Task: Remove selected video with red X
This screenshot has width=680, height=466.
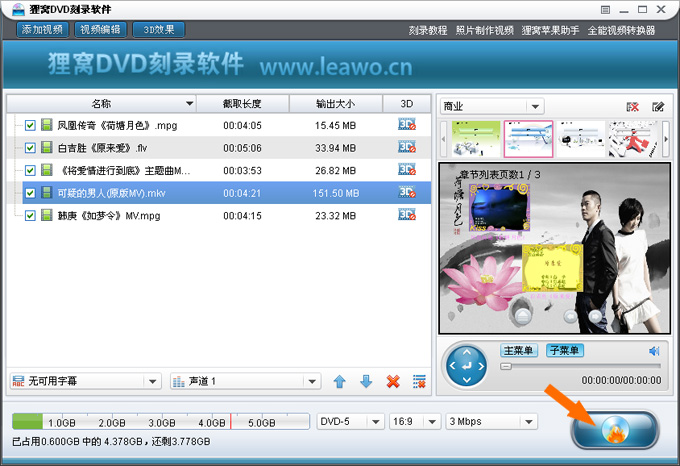Action: 393,382
